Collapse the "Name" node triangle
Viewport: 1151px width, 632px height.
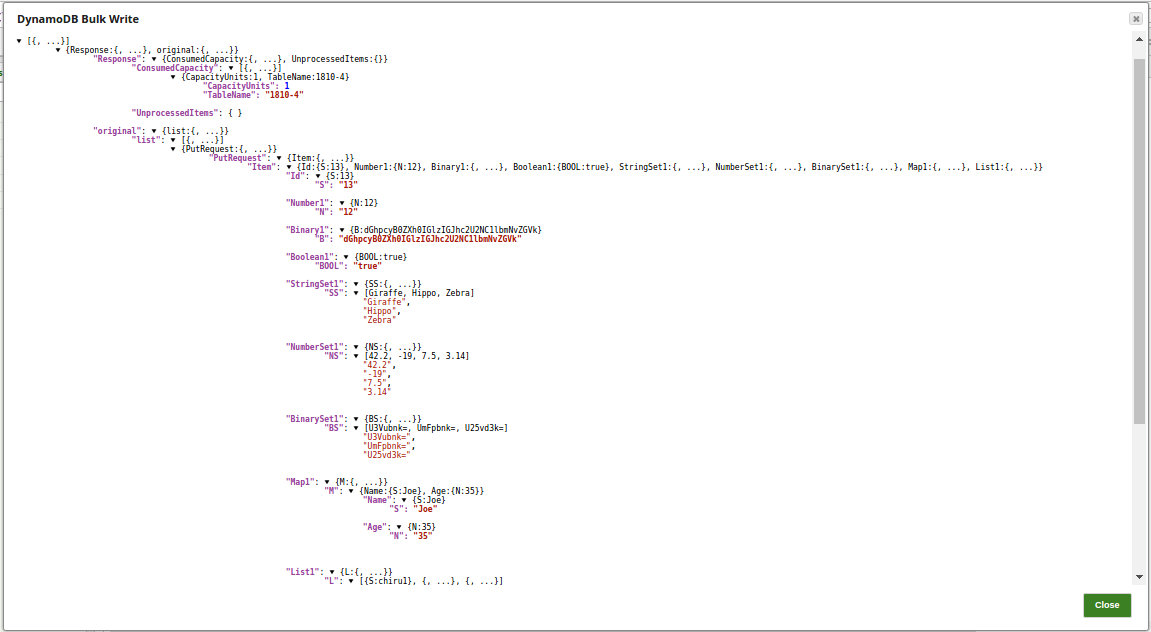[x=404, y=500]
